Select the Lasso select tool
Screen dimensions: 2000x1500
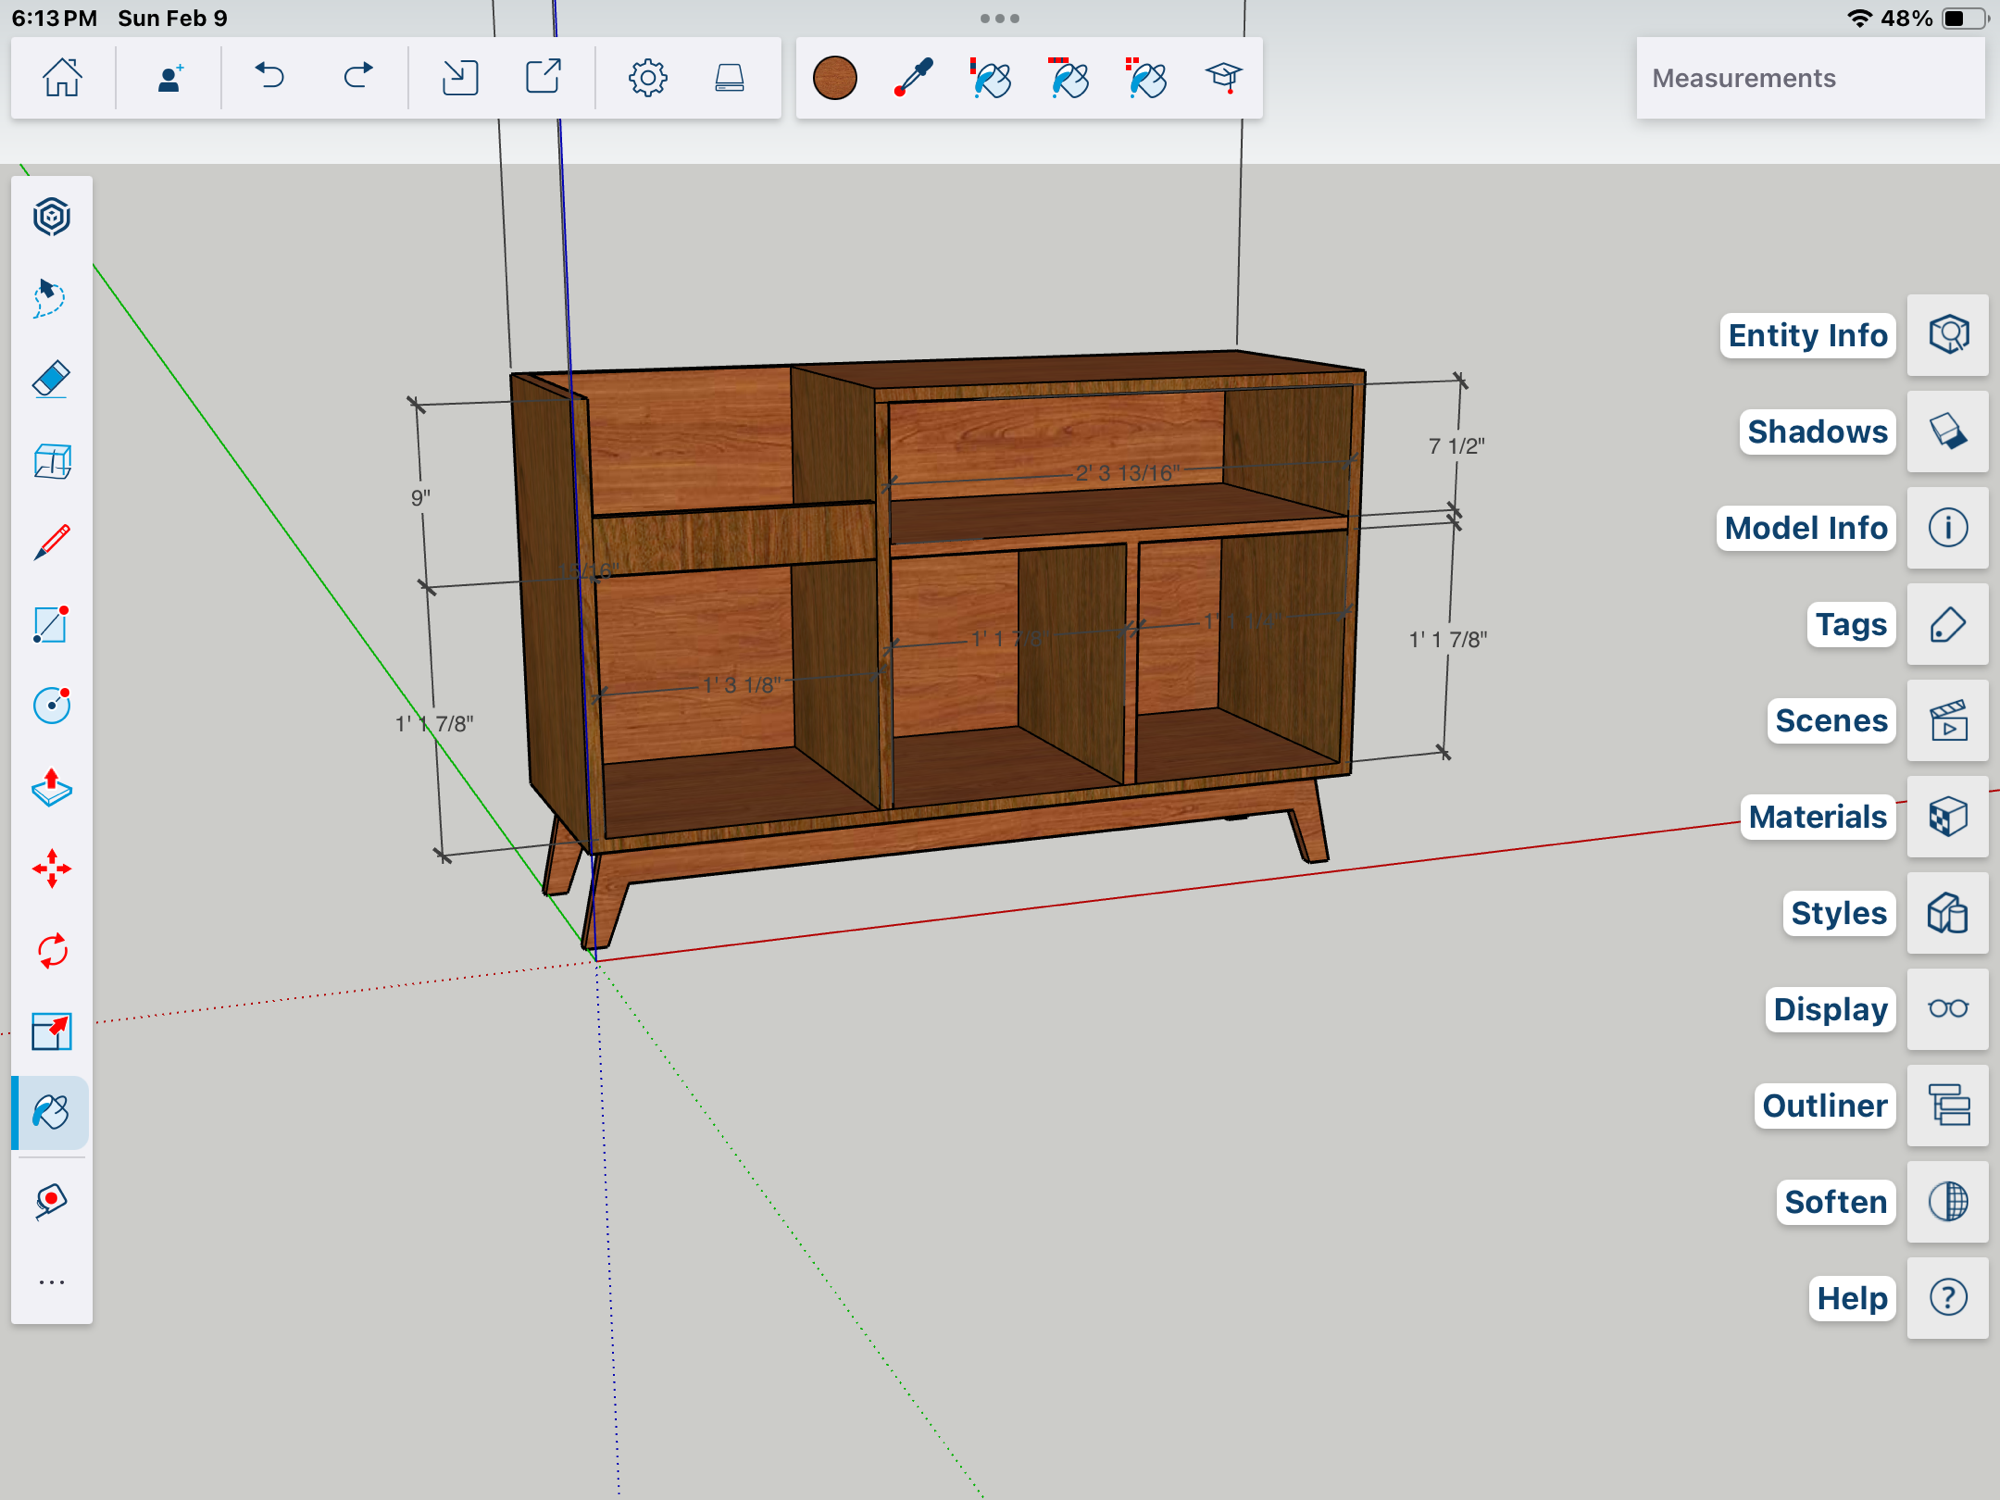(49, 298)
